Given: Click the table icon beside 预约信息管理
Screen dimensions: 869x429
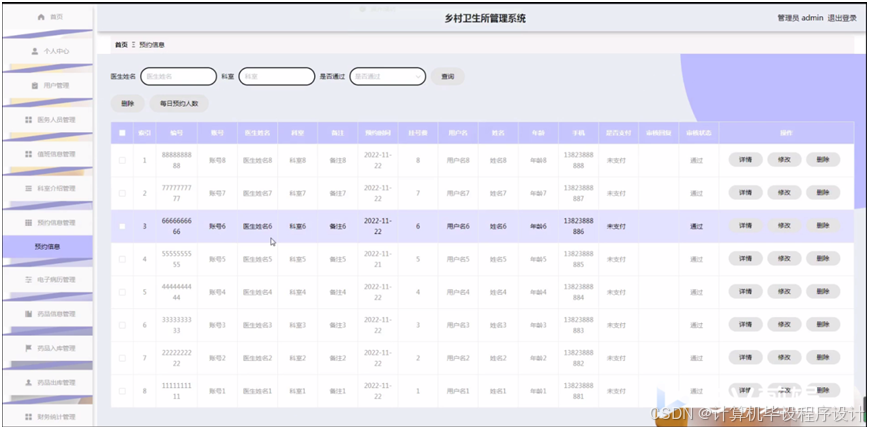Looking at the screenshot, I should pos(28,223).
